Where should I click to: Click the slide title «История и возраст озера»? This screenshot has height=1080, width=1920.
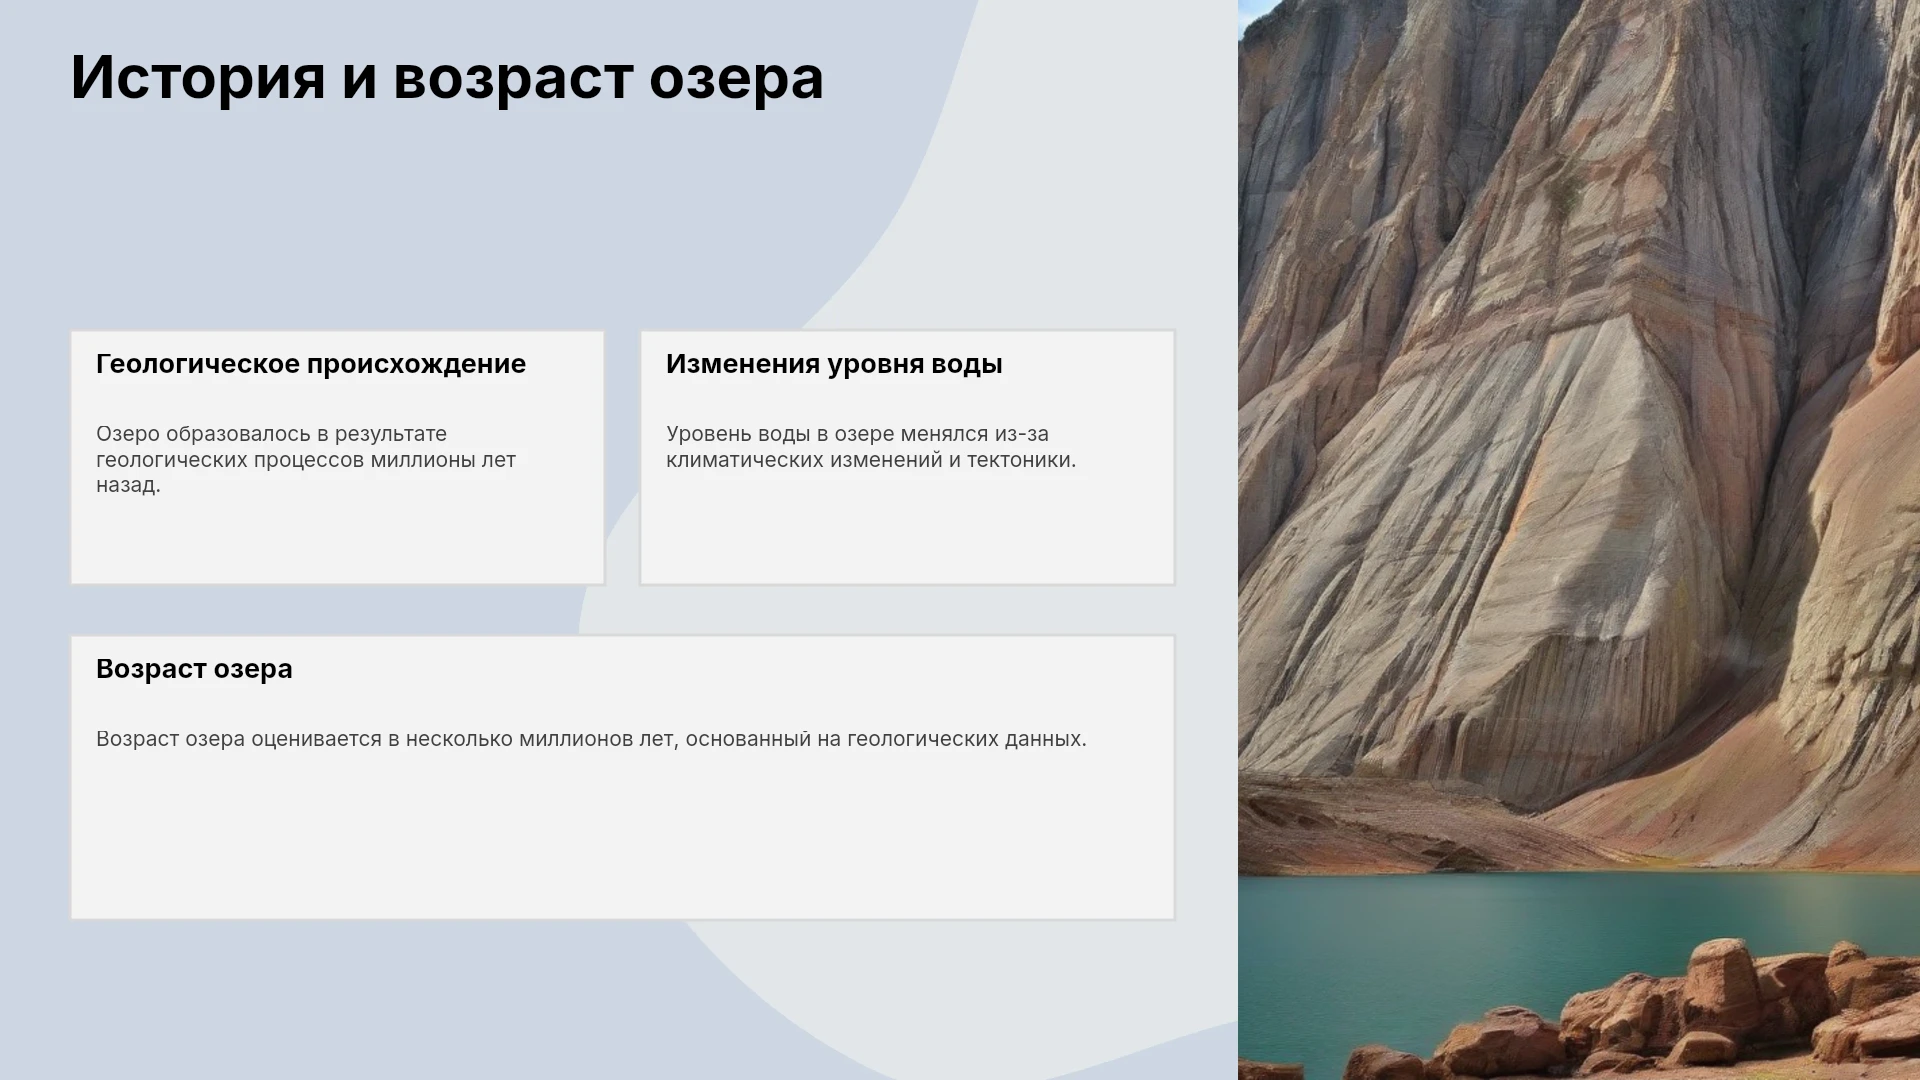447,77
